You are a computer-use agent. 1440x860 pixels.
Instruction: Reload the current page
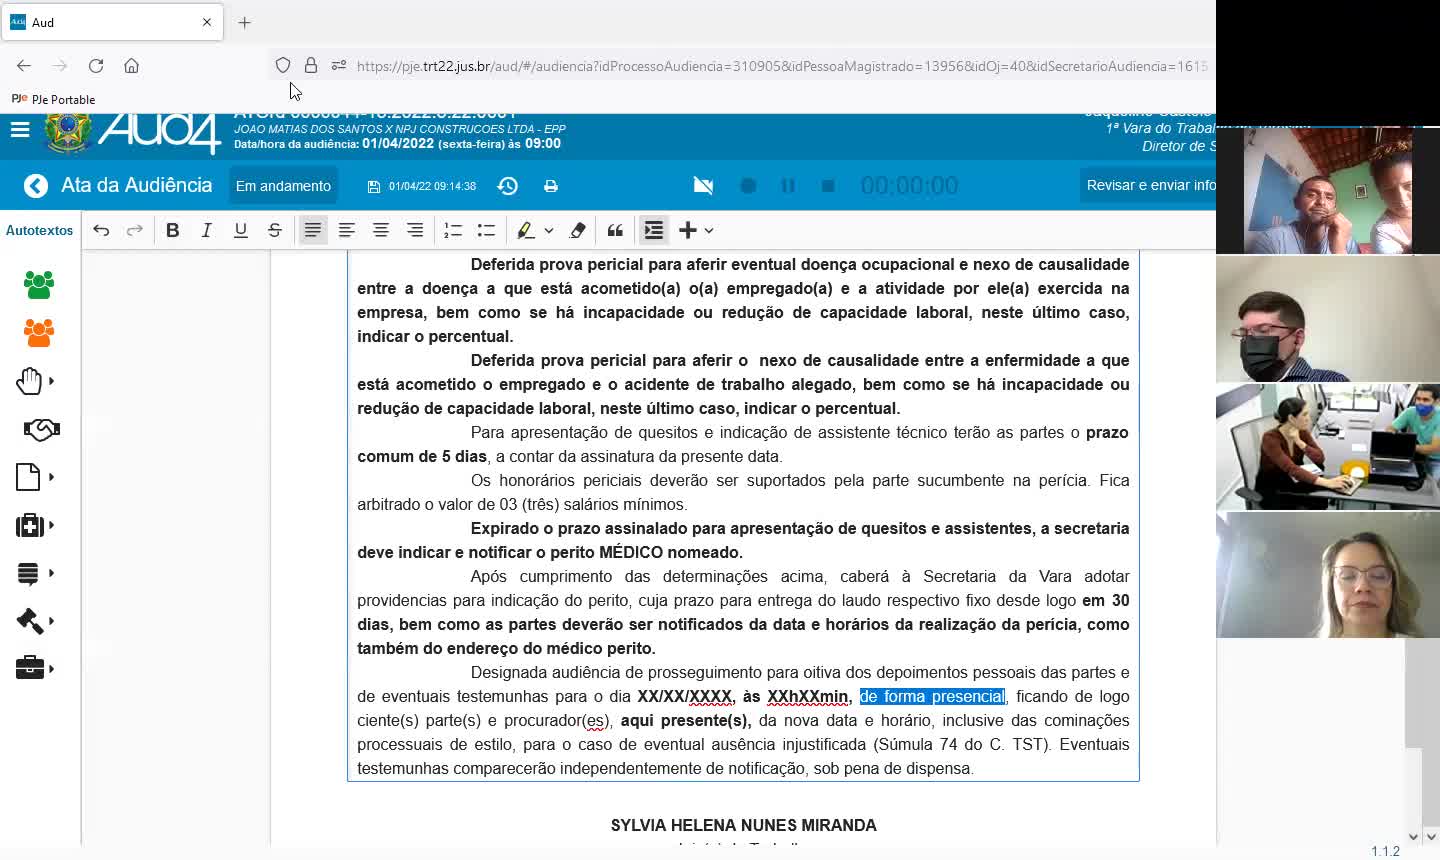click(96, 66)
